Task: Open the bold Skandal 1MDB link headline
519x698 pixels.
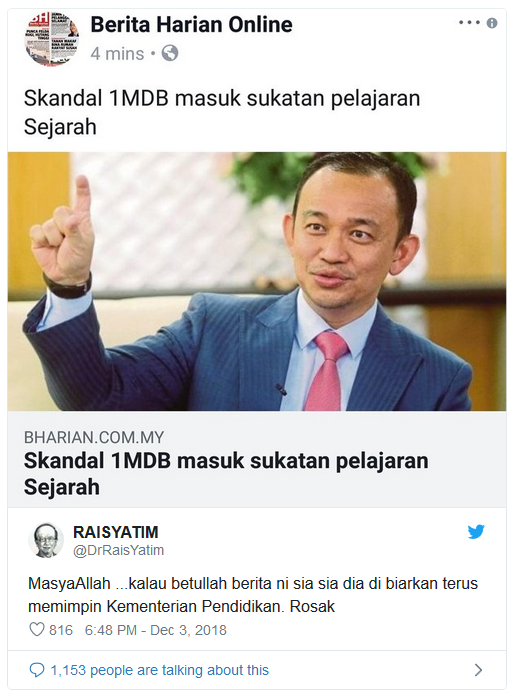Action: (x=226, y=474)
